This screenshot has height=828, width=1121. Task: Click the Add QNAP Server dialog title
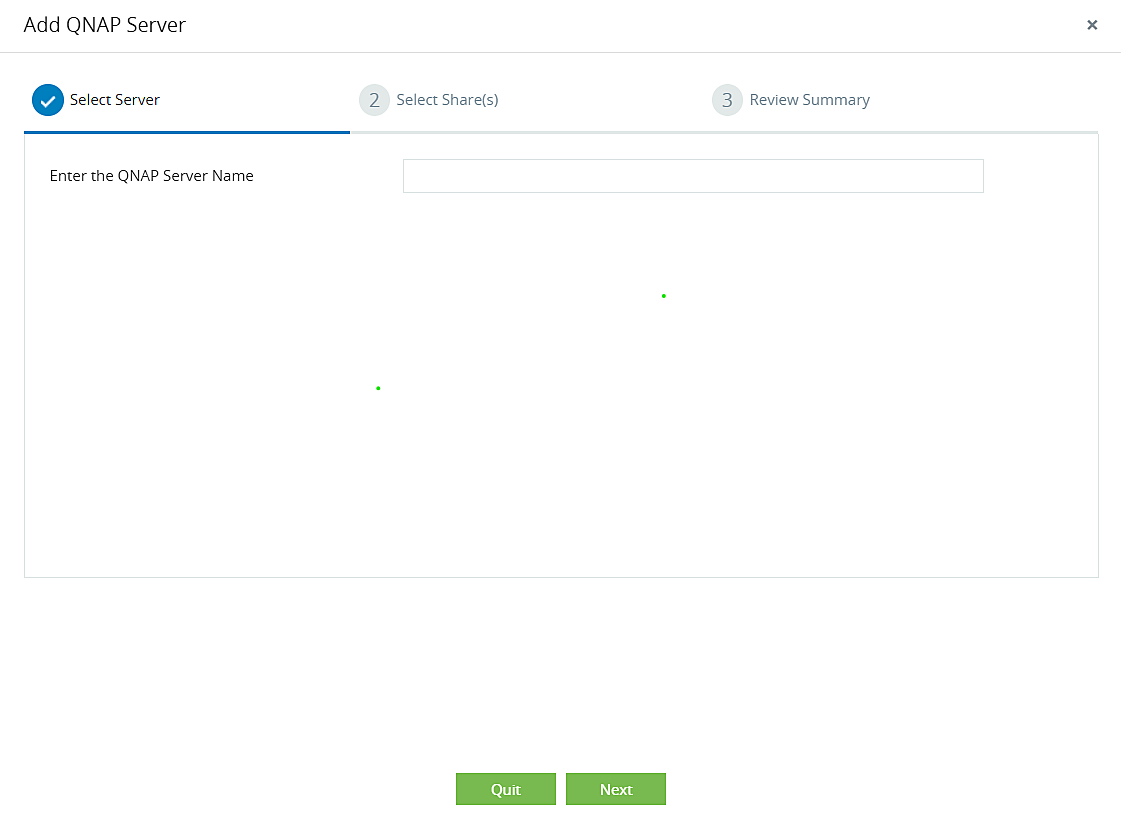tap(105, 24)
